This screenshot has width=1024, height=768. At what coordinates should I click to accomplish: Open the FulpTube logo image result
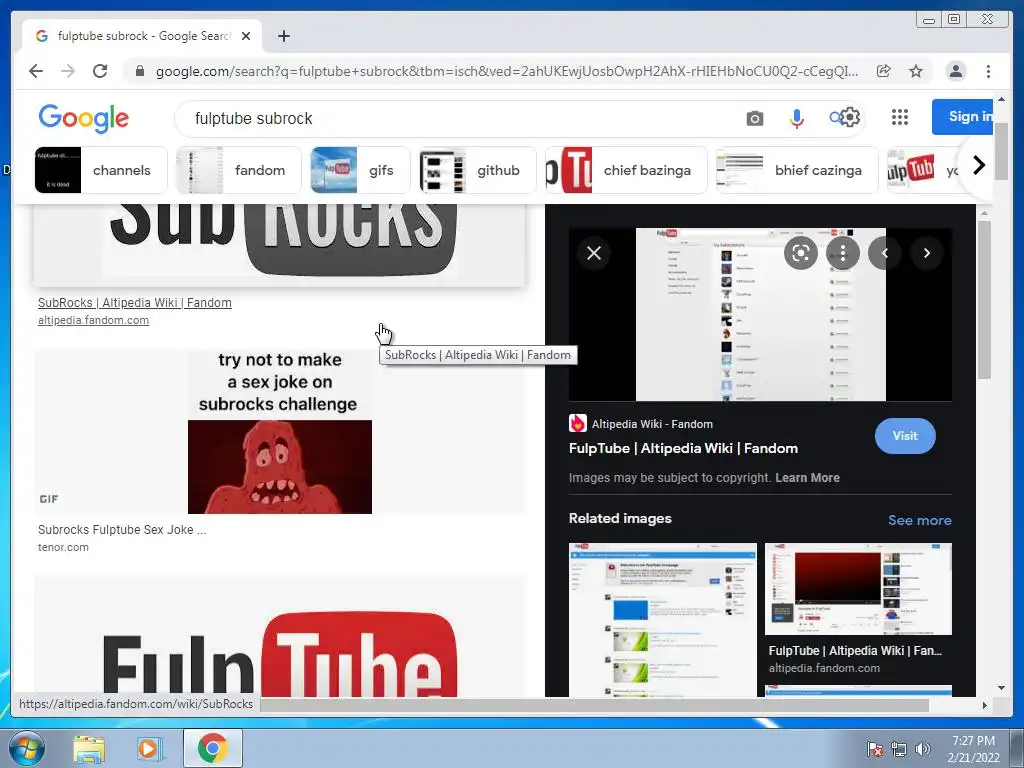click(280, 637)
